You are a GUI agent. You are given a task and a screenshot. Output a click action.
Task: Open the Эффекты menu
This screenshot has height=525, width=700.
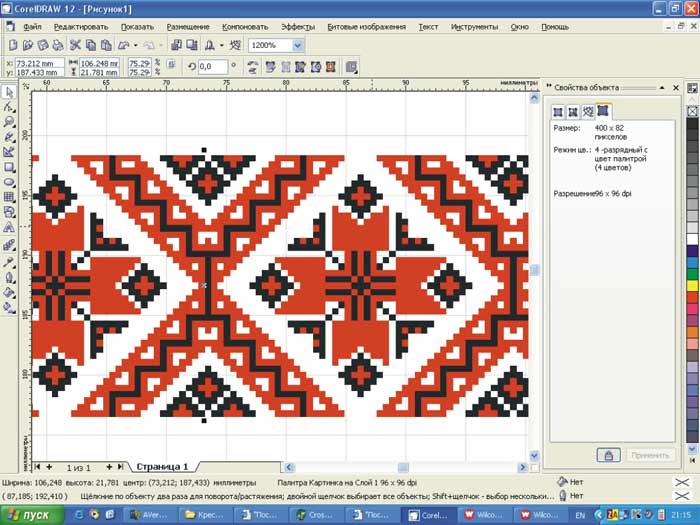tap(297, 26)
